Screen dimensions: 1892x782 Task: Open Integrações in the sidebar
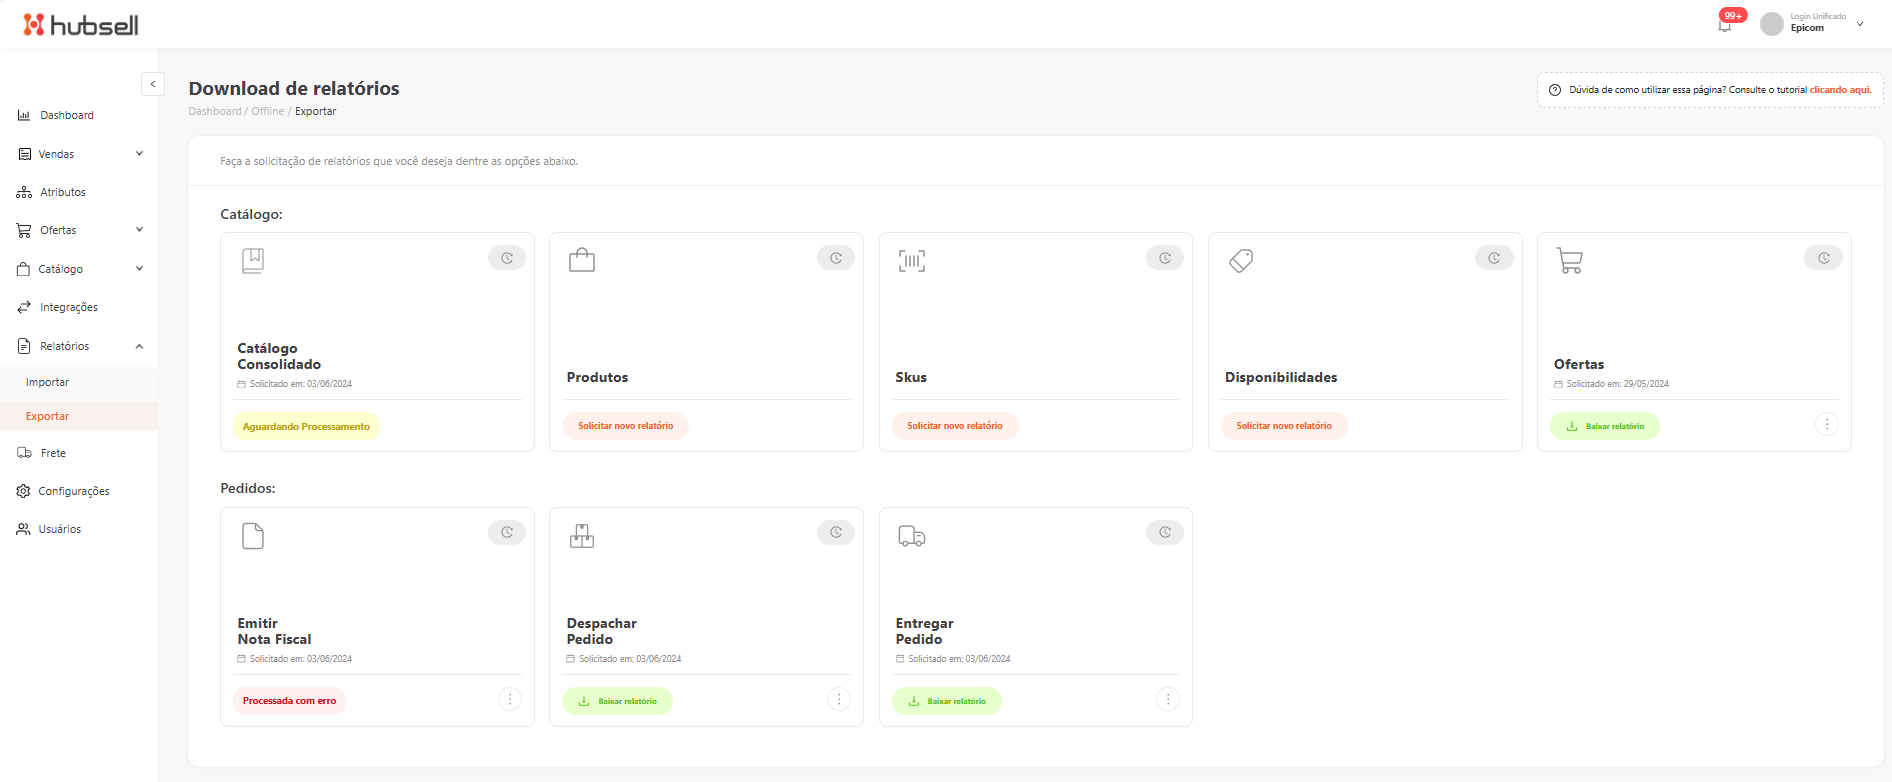[x=68, y=307]
